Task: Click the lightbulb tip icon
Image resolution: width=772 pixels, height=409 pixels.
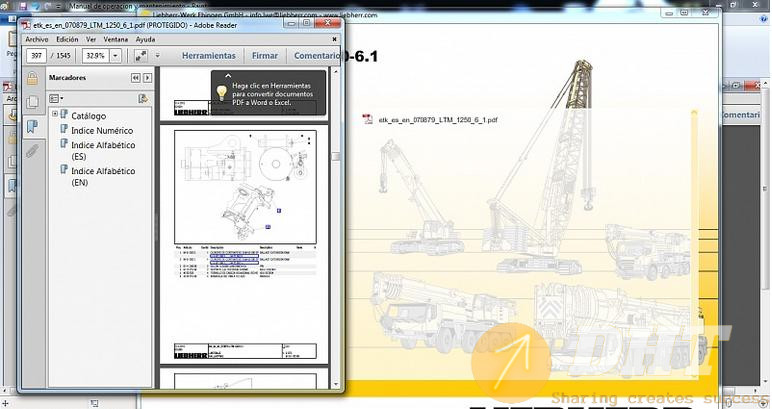Action: coord(222,93)
